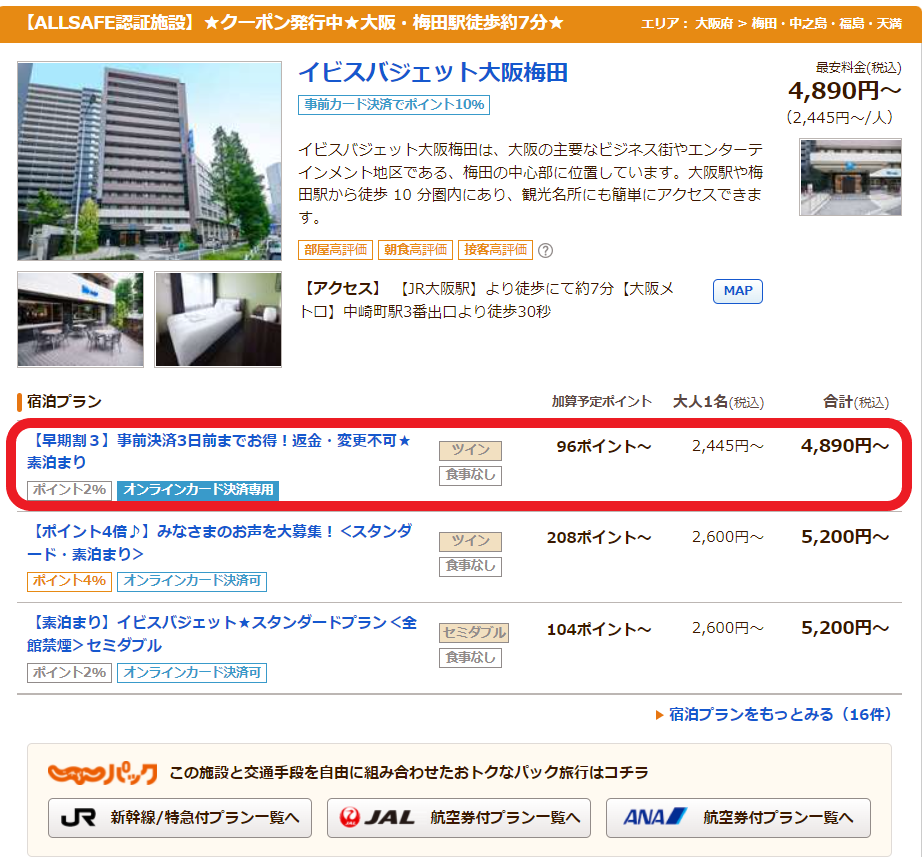Click the (2,445円～/人) per-person price text
Viewport: 924px width, 857px height.
point(840,118)
